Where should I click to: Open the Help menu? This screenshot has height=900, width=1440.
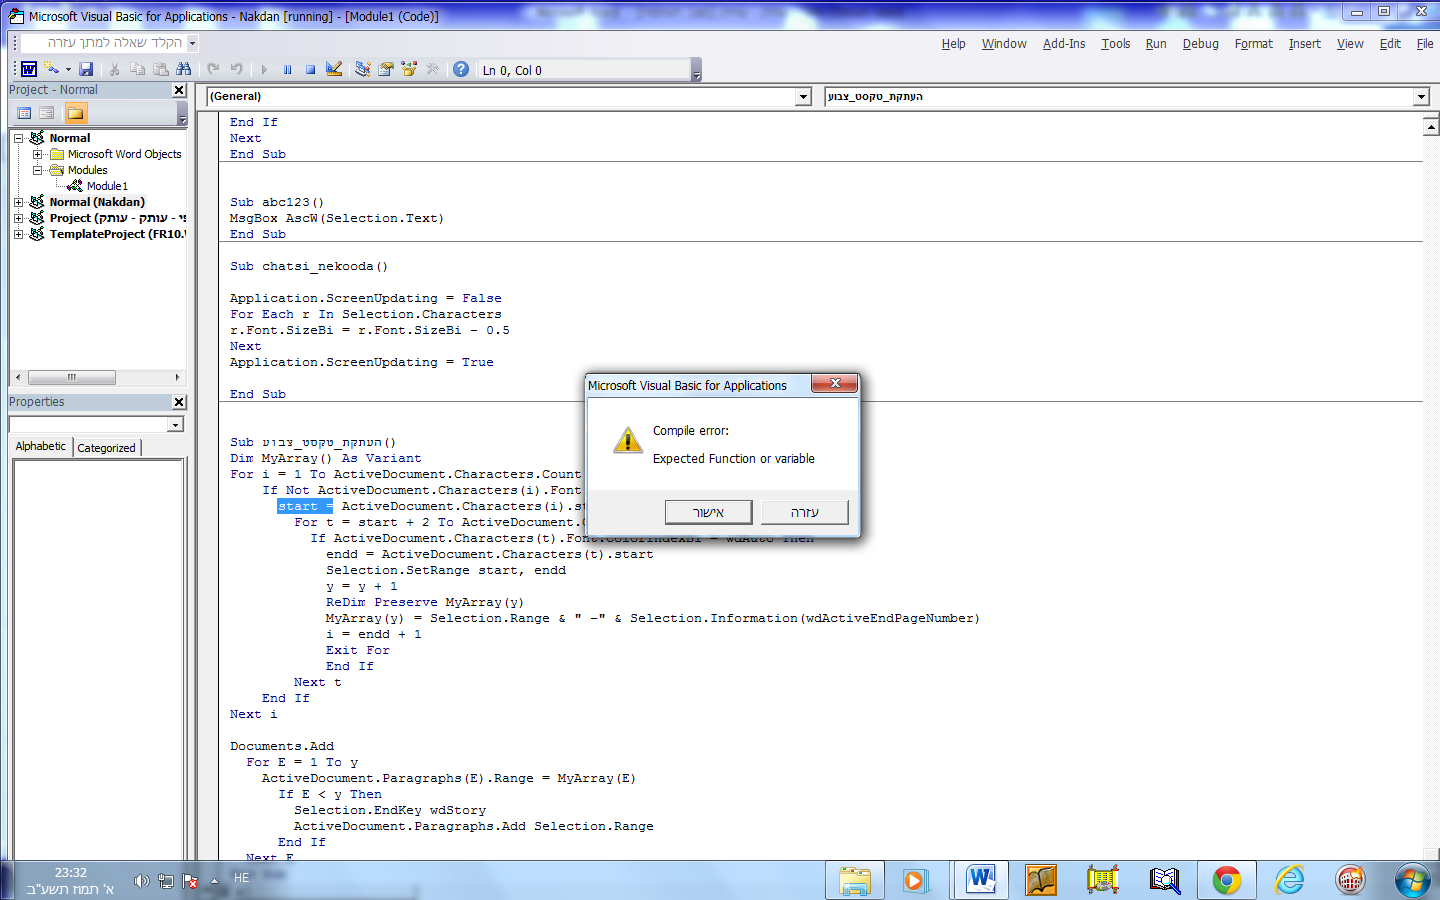coord(954,44)
